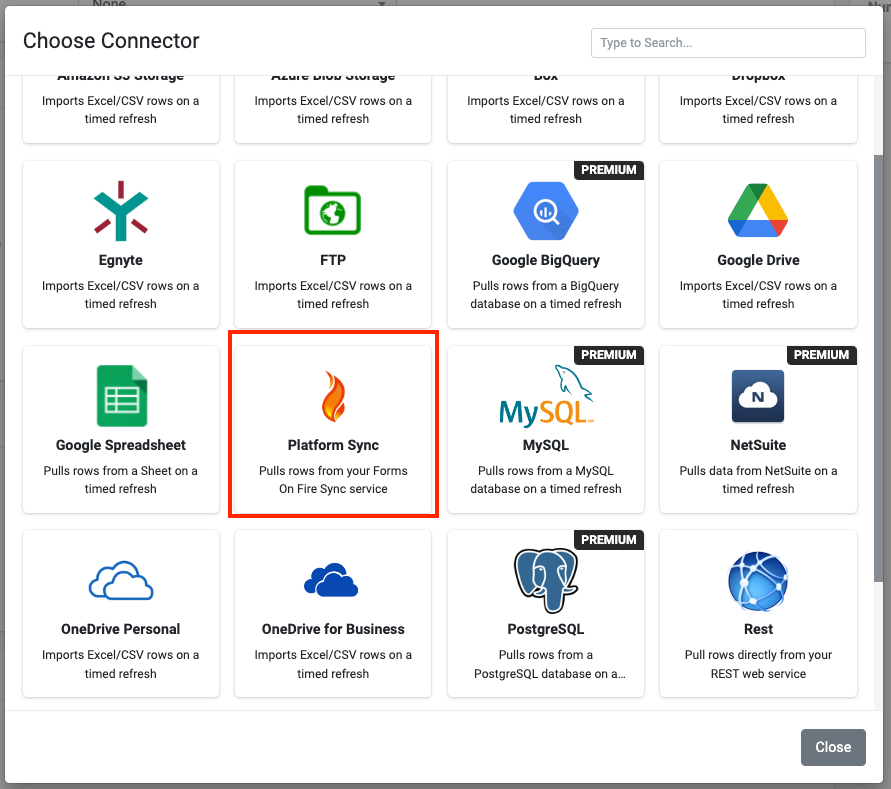
Task: Click Egnyte's 'Imports Excel/CSV rows' description
Action: (120, 294)
